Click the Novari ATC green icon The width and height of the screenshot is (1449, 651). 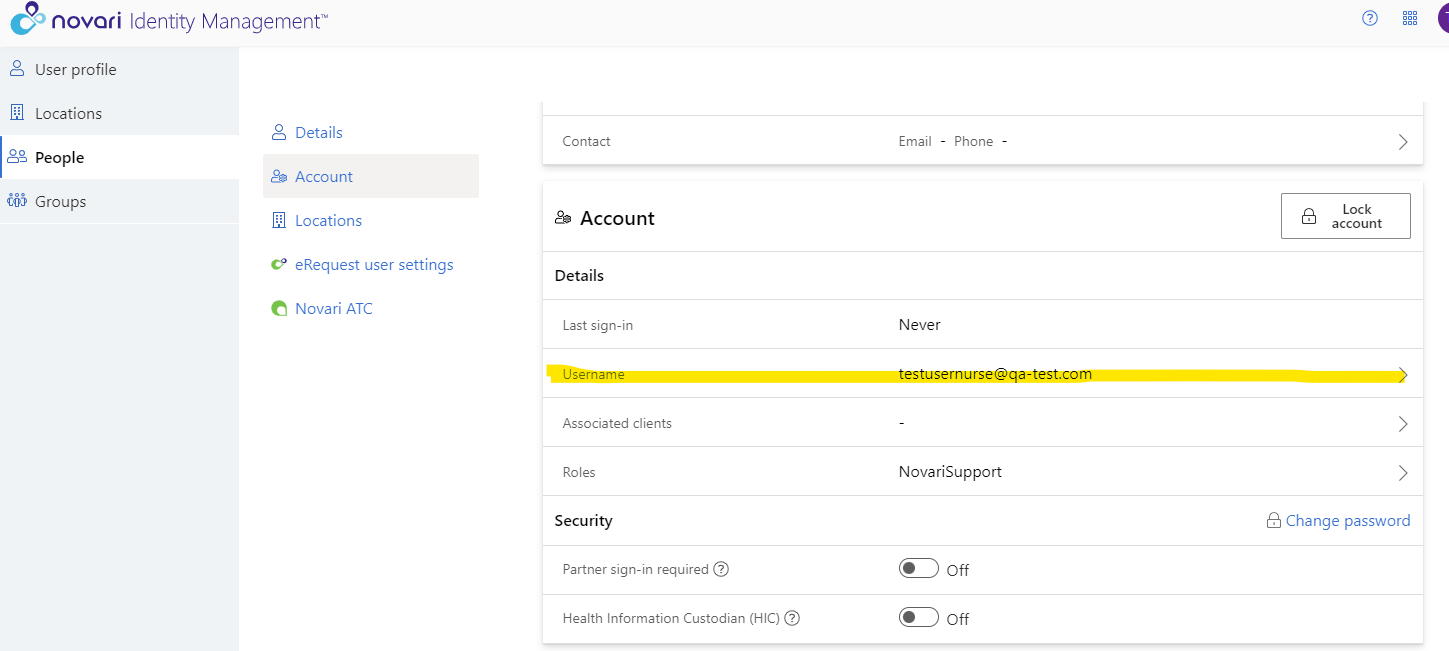[x=279, y=309]
